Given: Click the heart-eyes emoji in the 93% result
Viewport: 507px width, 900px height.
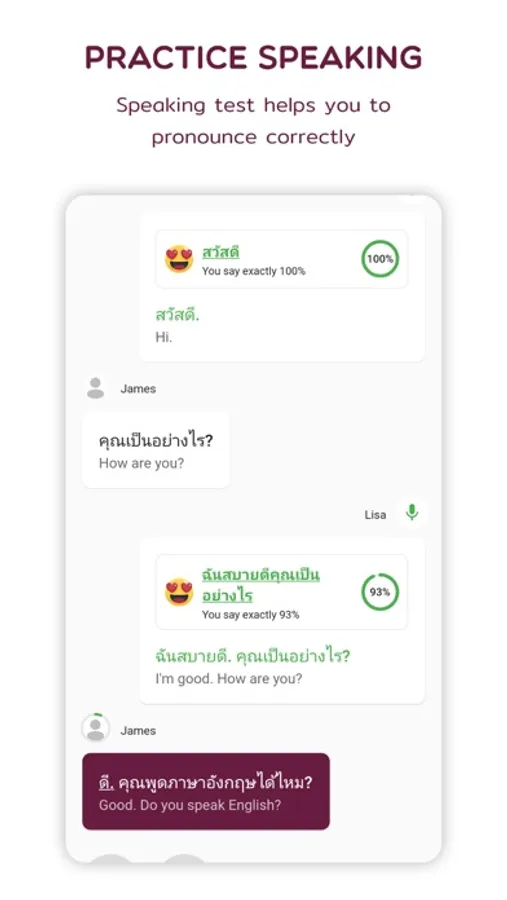Looking at the screenshot, I should coord(179,592).
